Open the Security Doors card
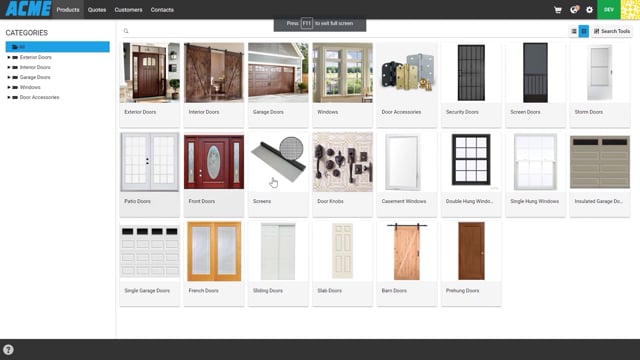The width and height of the screenshot is (640, 360). coord(471,85)
